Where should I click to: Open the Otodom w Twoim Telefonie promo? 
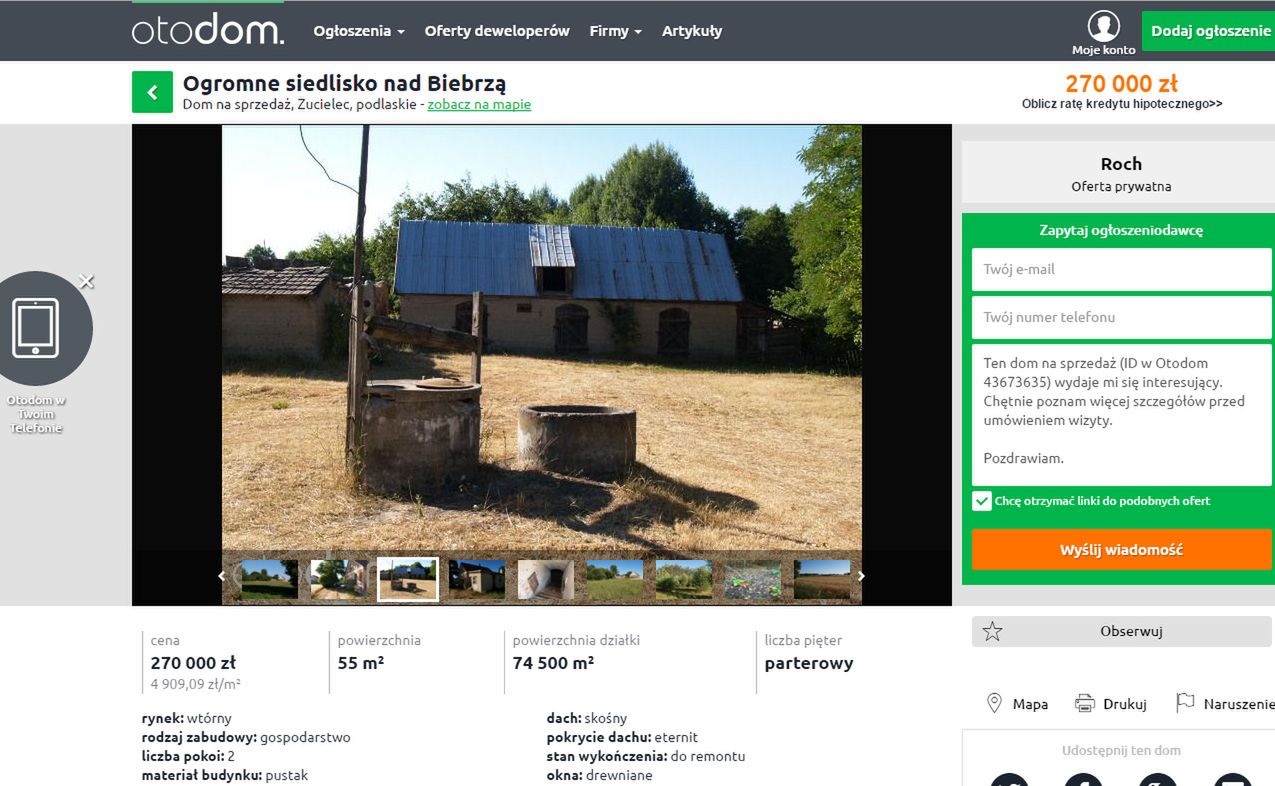[36, 328]
